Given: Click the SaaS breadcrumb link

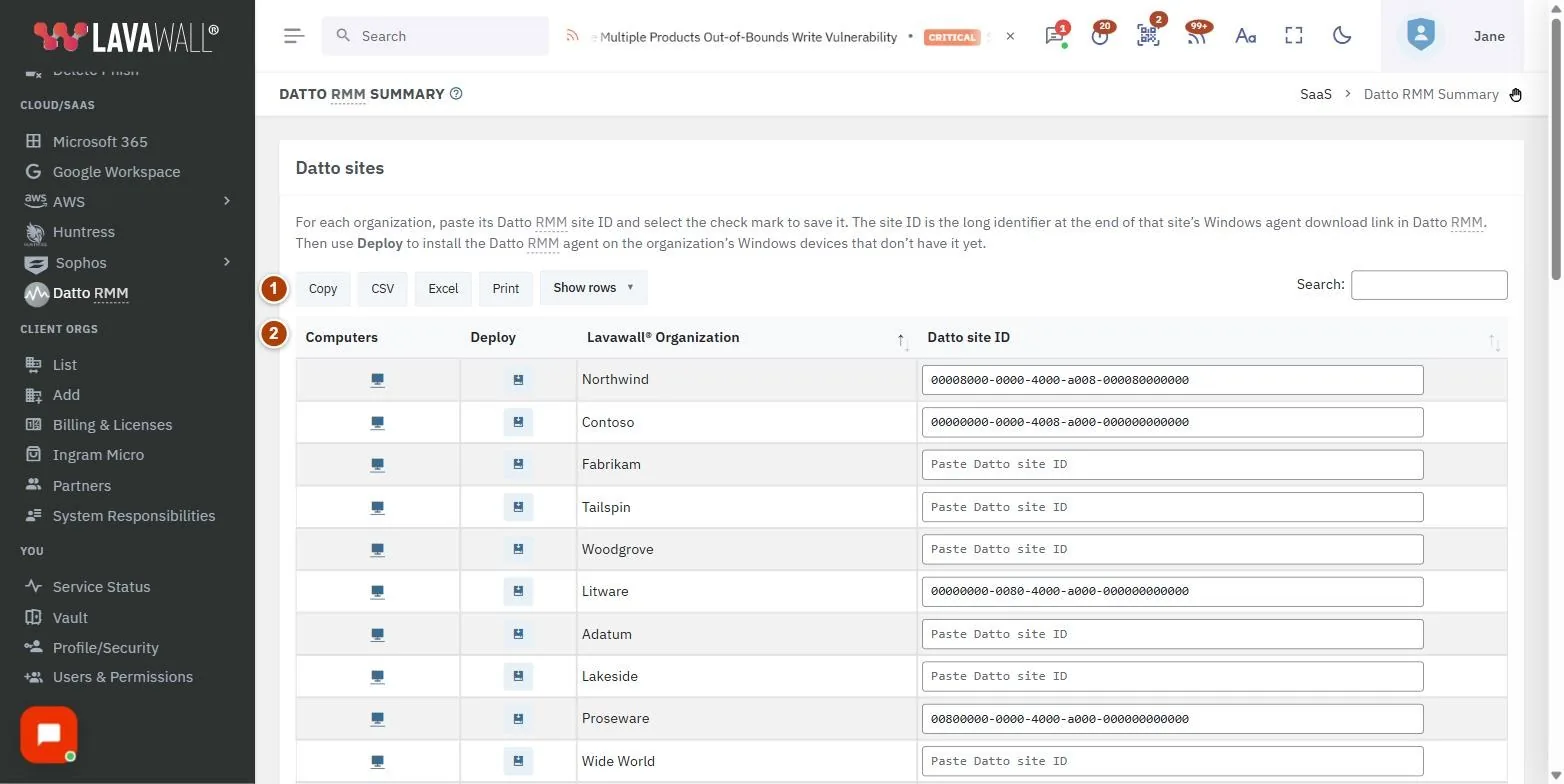Looking at the screenshot, I should tap(1316, 94).
